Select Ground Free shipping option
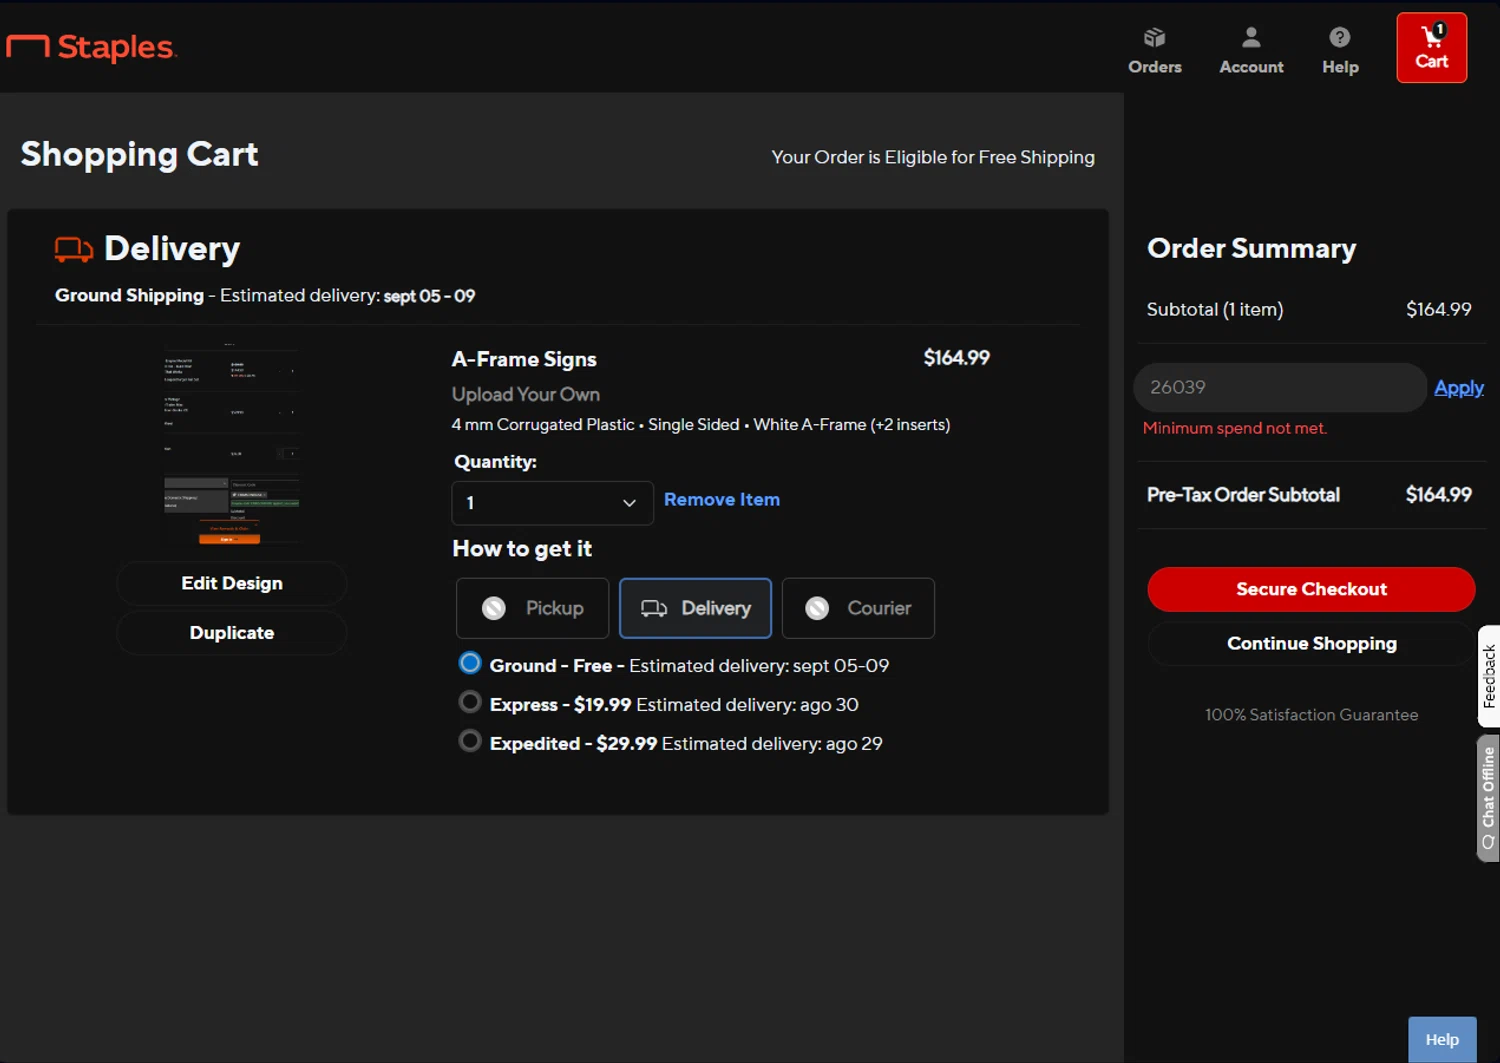This screenshot has height=1063, width=1500. [x=470, y=664]
